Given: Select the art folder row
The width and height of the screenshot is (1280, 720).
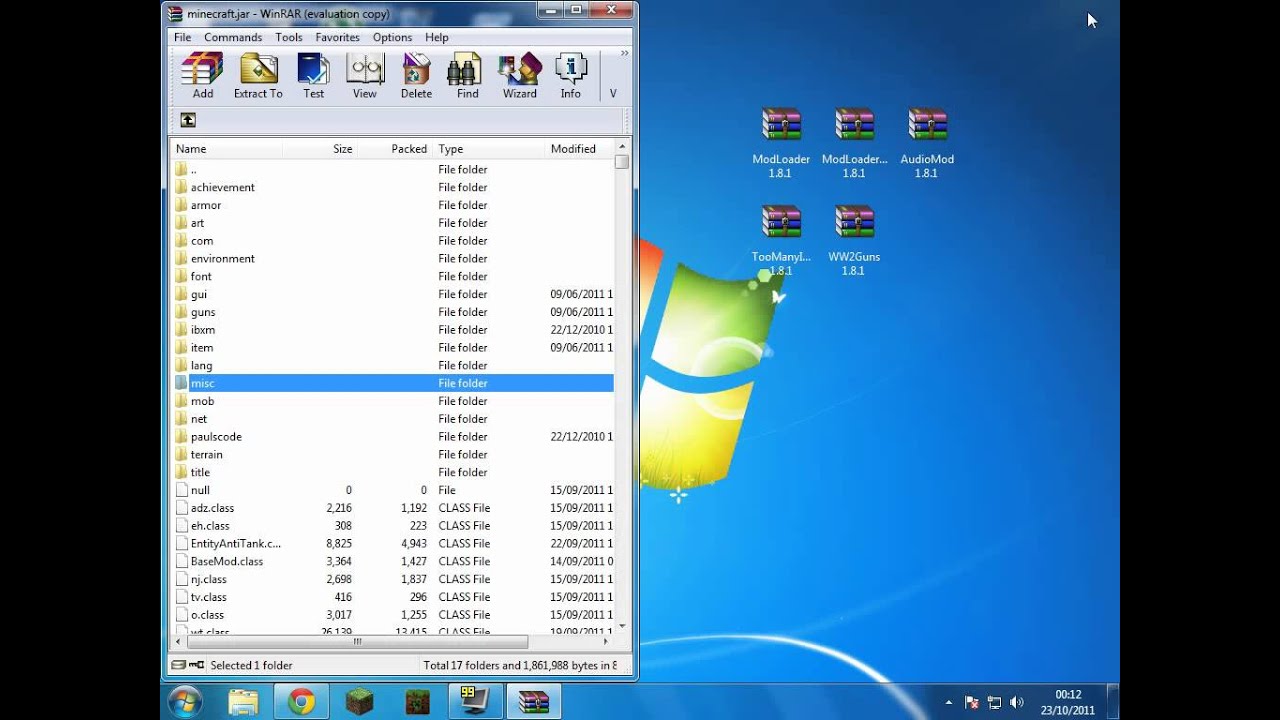Looking at the screenshot, I should pos(392,223).
